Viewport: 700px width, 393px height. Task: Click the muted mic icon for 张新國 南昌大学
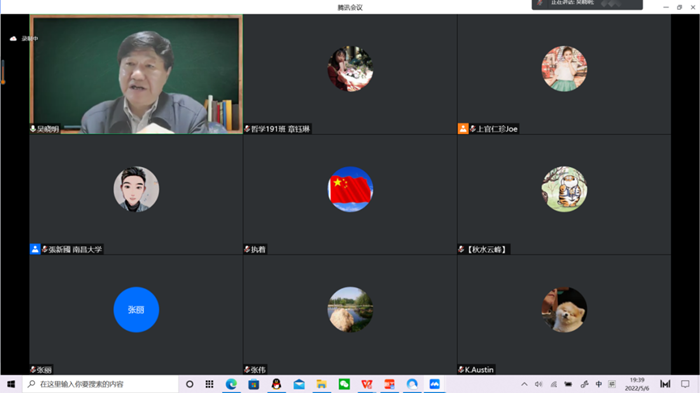[45, 249]
